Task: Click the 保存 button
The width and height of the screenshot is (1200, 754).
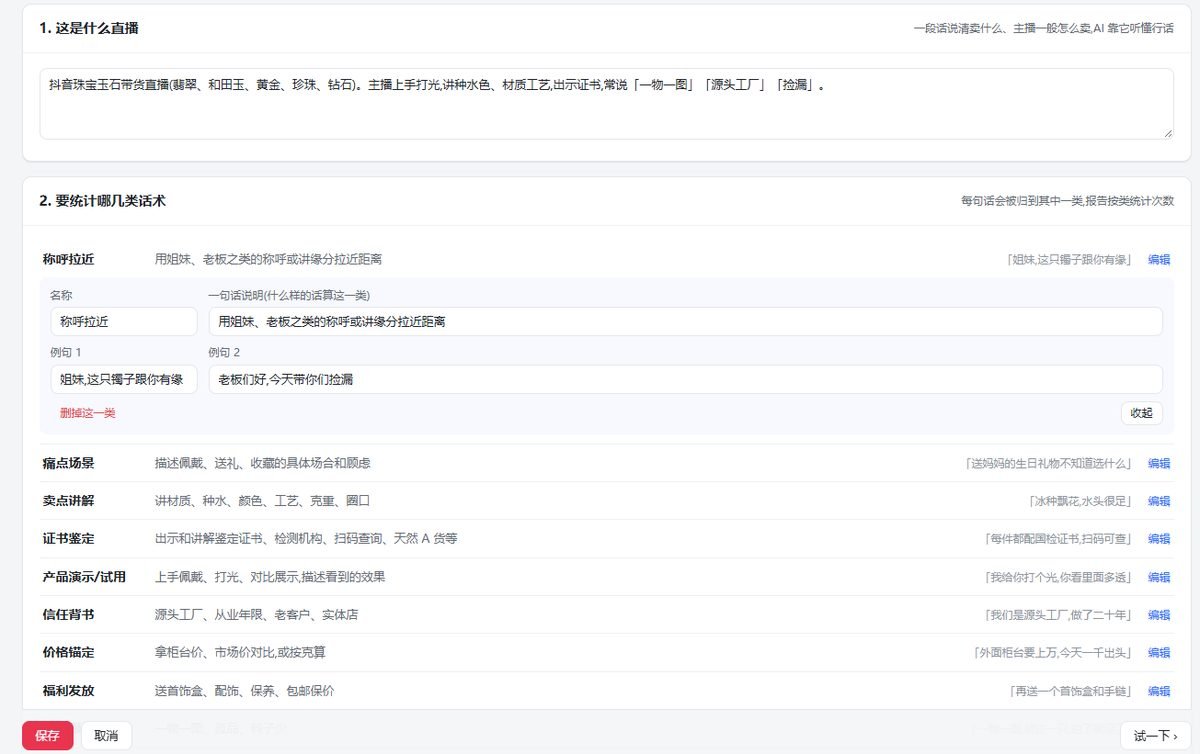Action: tap(47, 736)
